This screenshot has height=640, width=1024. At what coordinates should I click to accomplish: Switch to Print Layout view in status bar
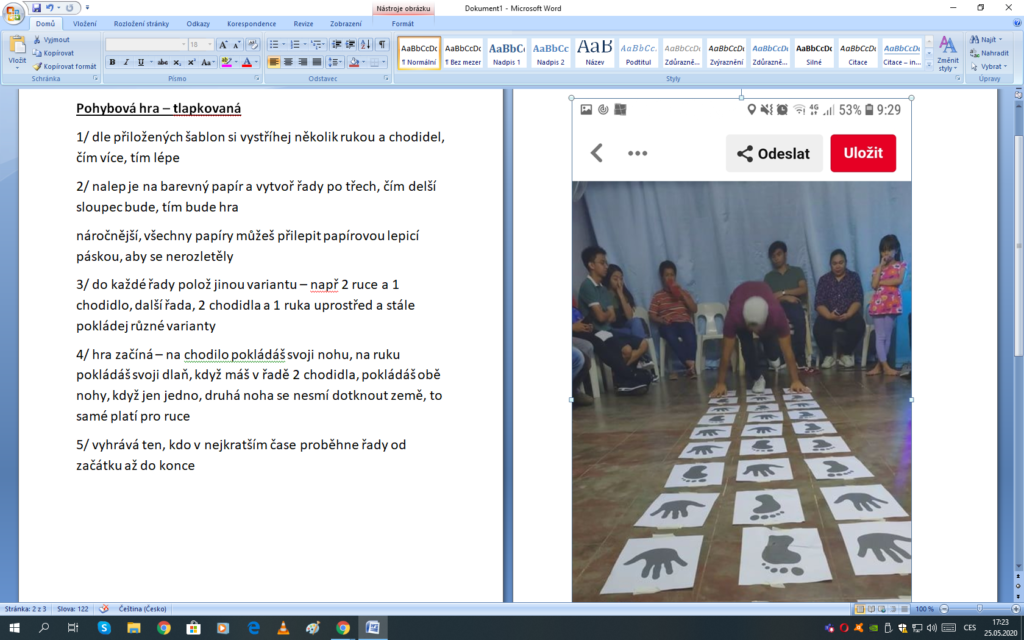pos(859,609)
